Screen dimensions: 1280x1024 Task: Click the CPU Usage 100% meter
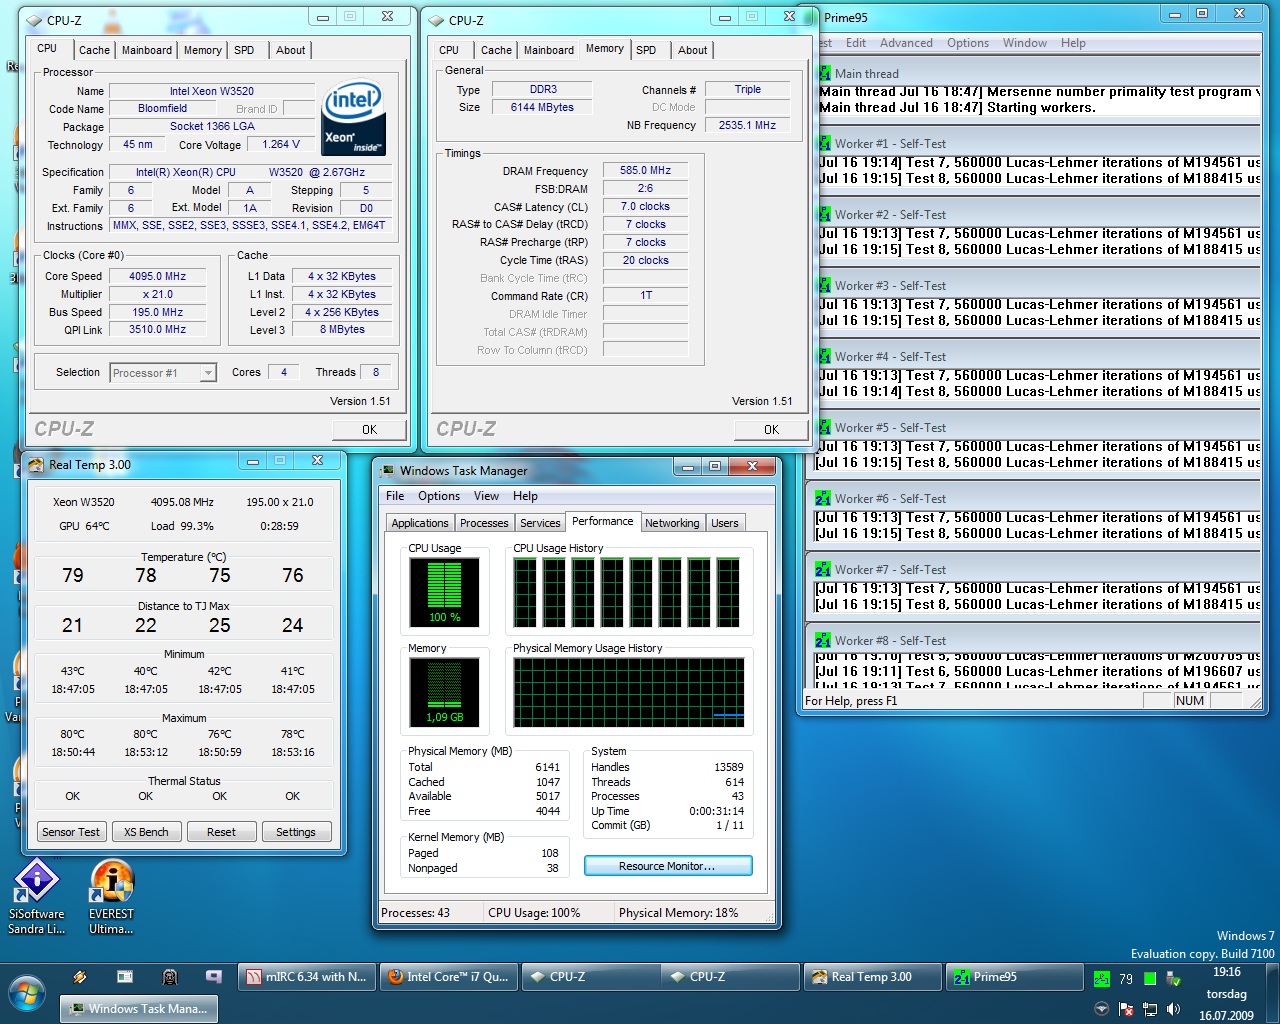[445, 592]
